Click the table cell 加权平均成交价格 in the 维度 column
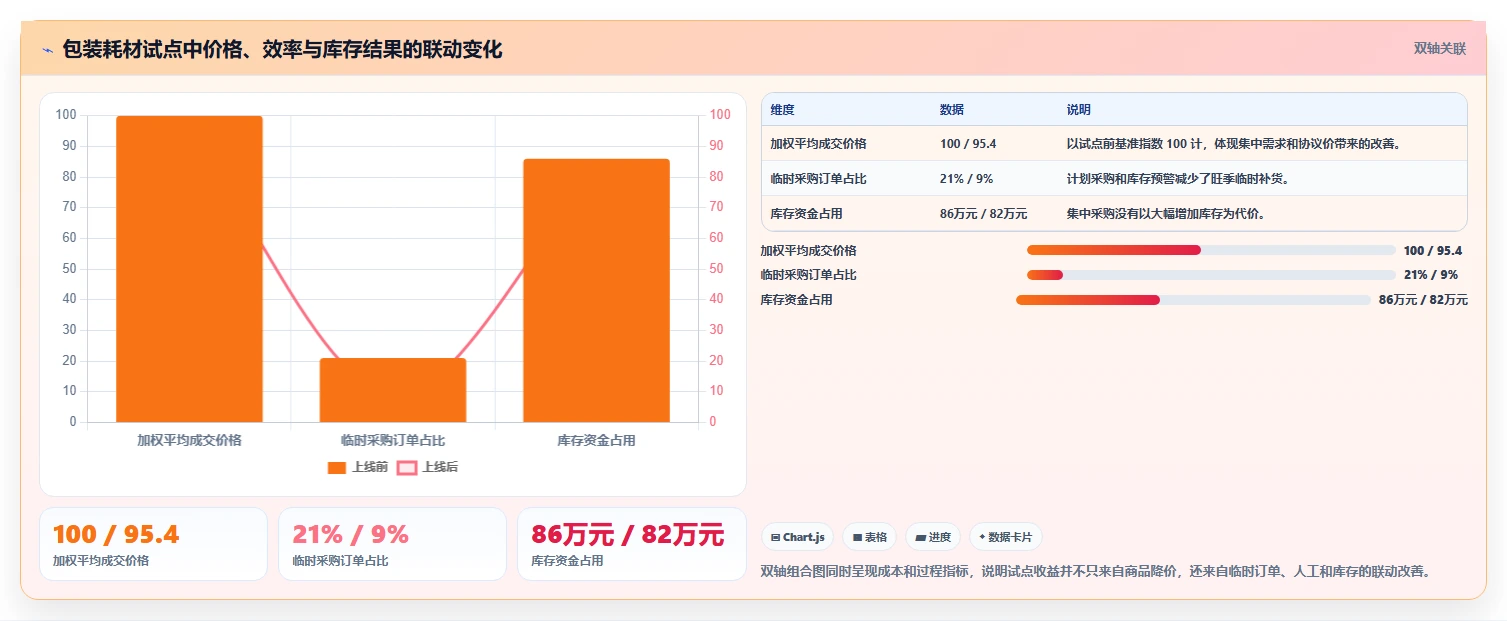 pos(818,144)
